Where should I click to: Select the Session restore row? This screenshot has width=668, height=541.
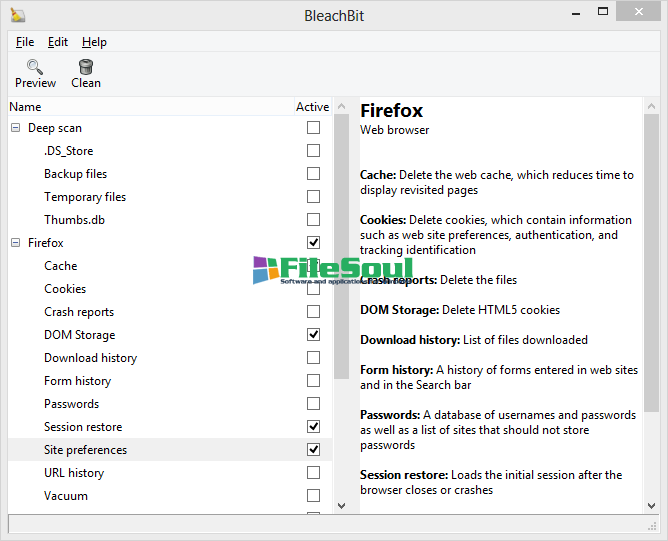170,426
